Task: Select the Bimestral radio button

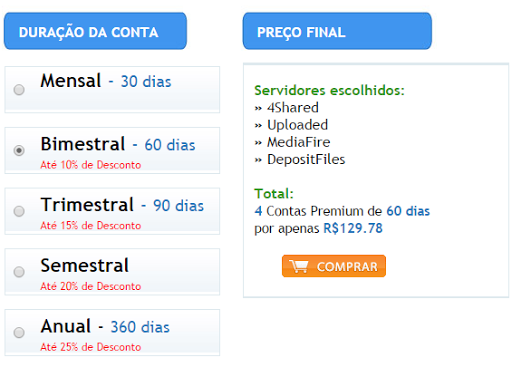Action: pos(19,150)
